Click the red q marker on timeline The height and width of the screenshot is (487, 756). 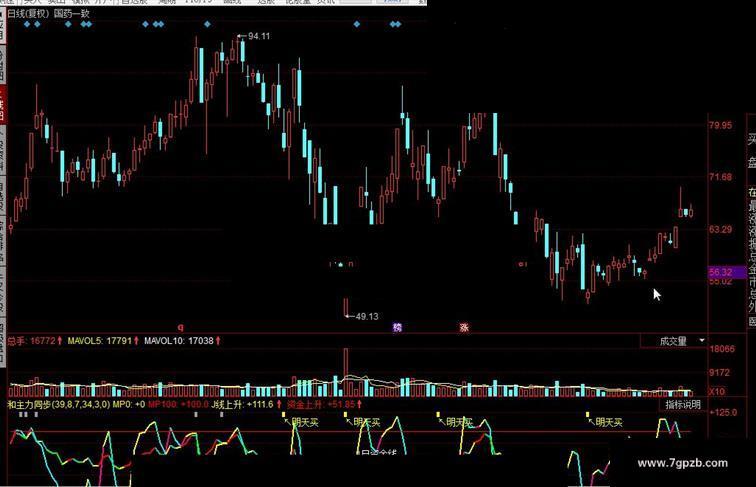tap(181, 327)
